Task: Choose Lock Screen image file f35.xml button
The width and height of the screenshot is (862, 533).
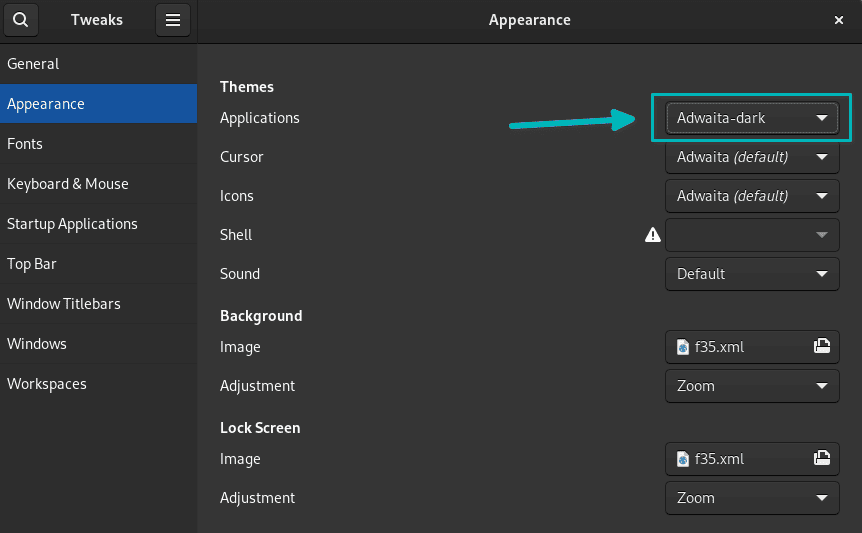Action: coord(752,459)
